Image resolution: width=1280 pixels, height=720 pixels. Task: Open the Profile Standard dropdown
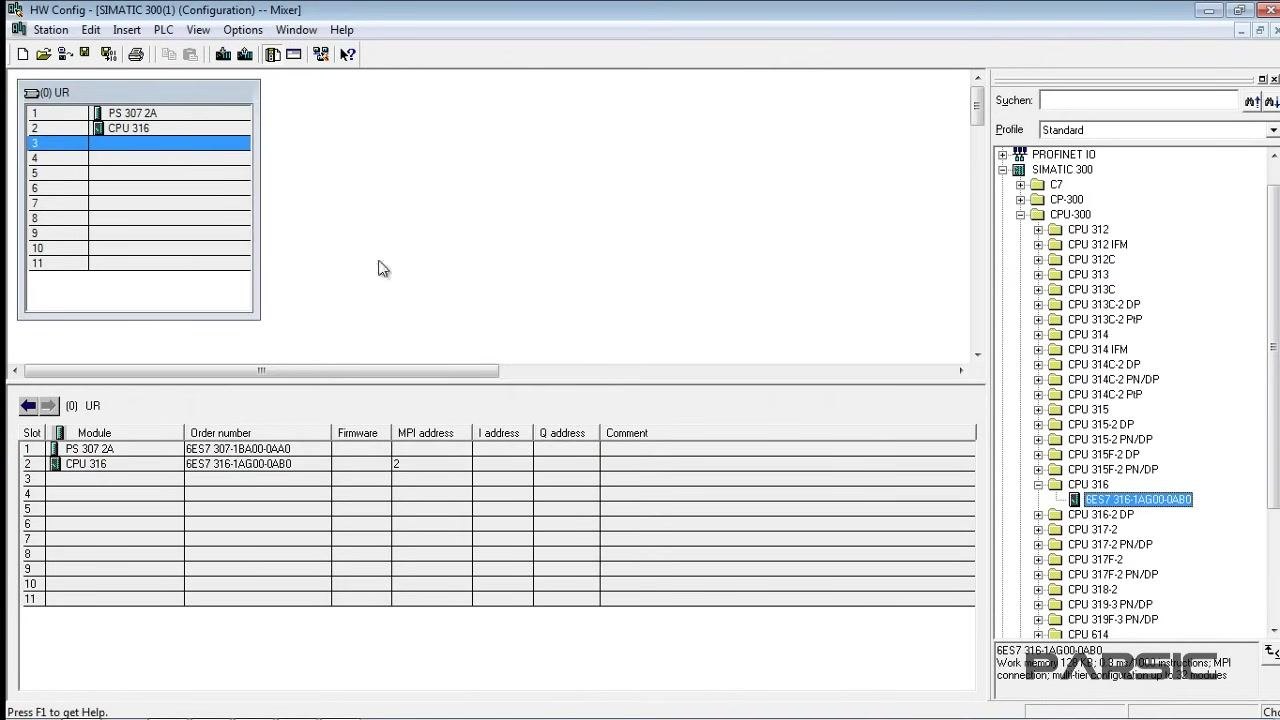(x=1272, y=130)
